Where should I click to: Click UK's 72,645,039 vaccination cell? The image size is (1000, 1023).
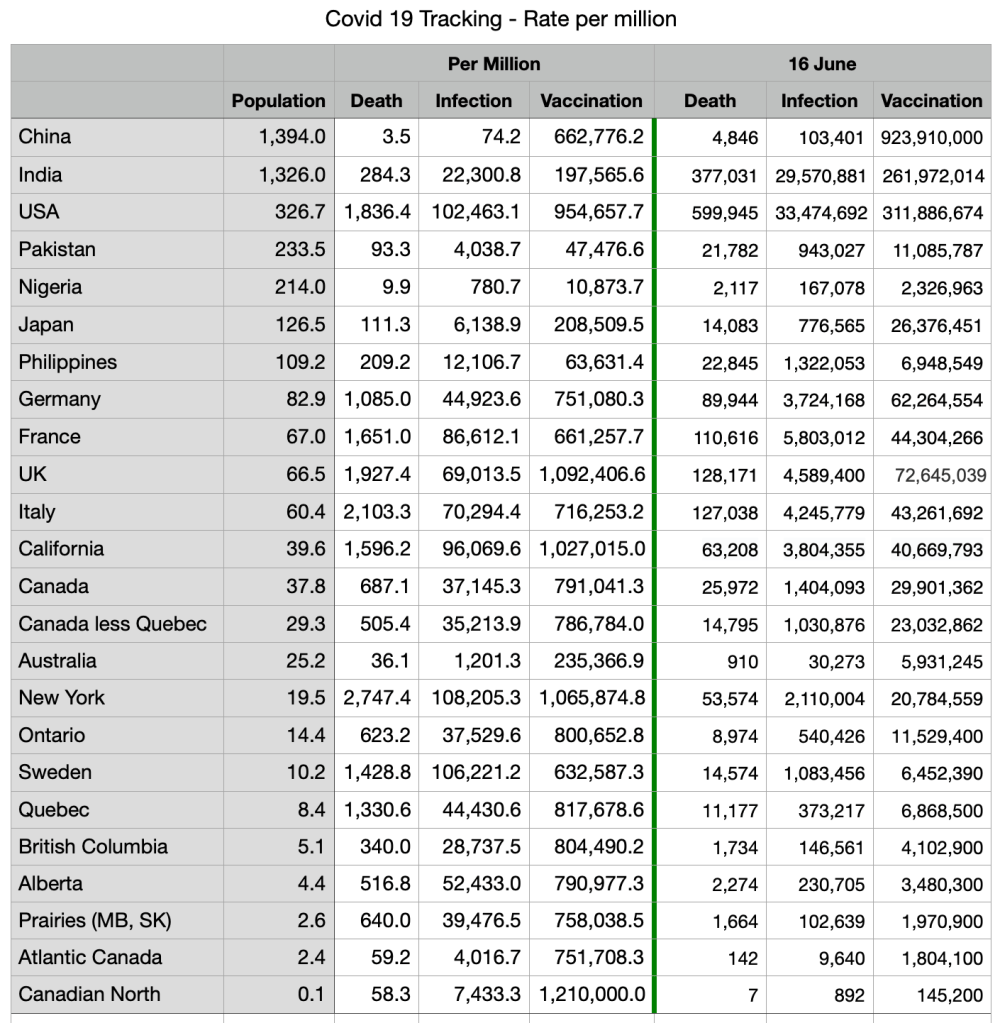[933, 475]
